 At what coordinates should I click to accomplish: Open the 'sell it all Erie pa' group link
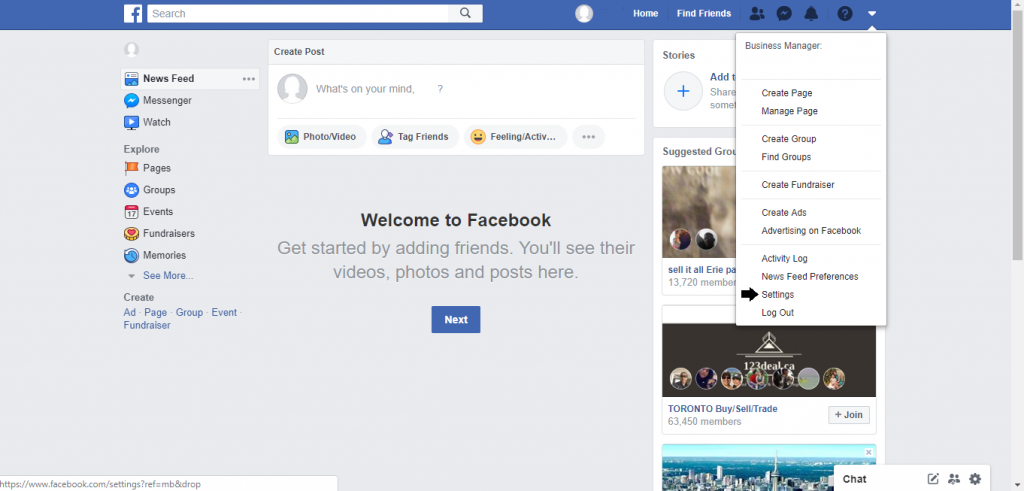click(702, 270)
